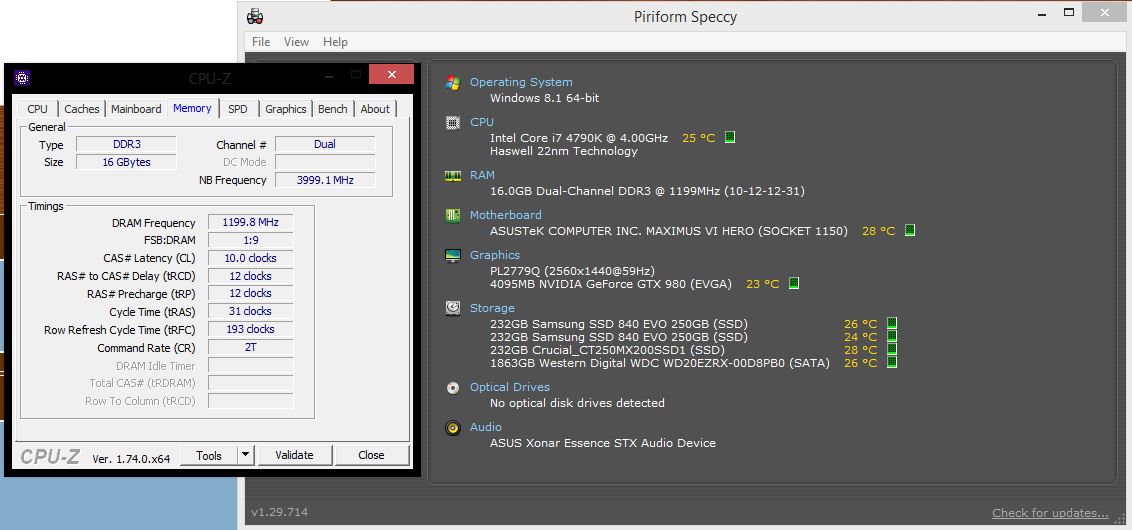Close the CPU-Z window with red X
1132x530 pixels.
[391, 74]
